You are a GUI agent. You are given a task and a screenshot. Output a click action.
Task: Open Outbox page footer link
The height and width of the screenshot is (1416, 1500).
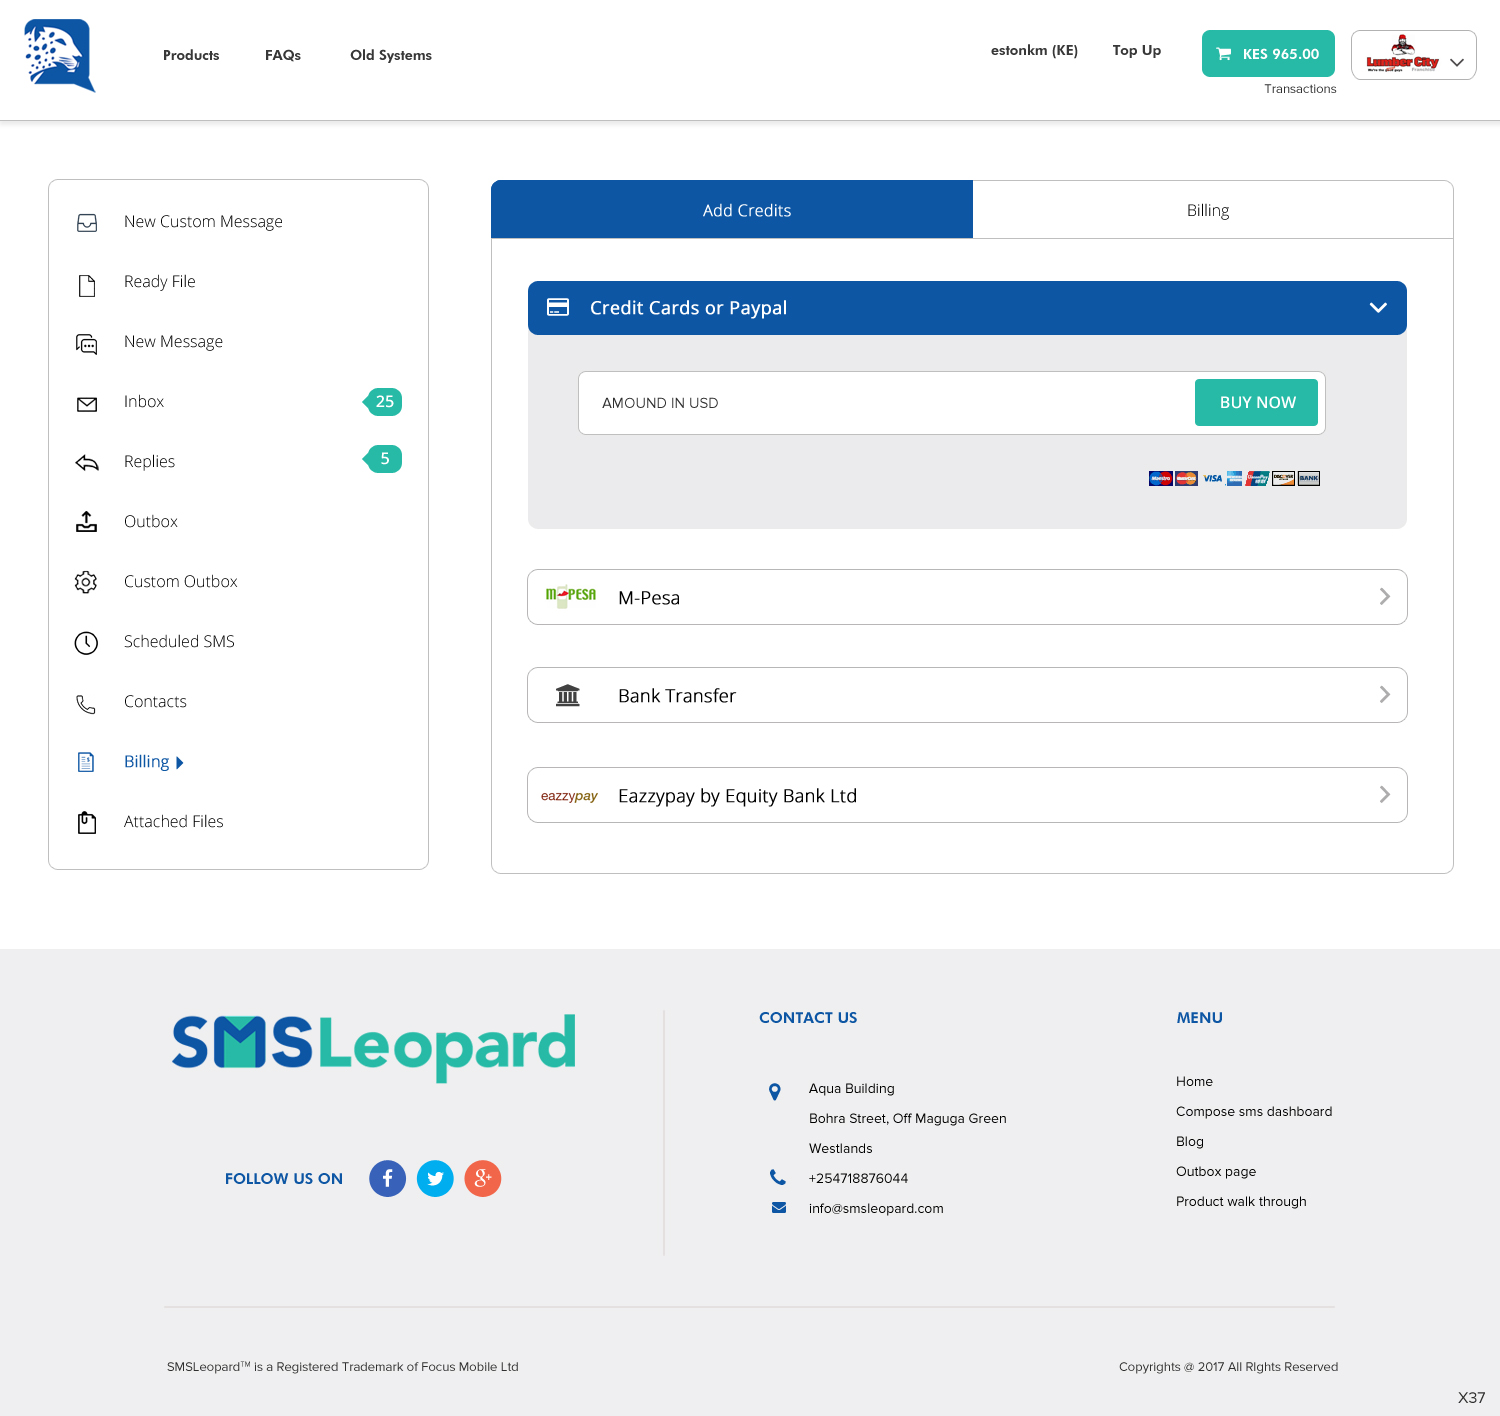[1216, 1171]
